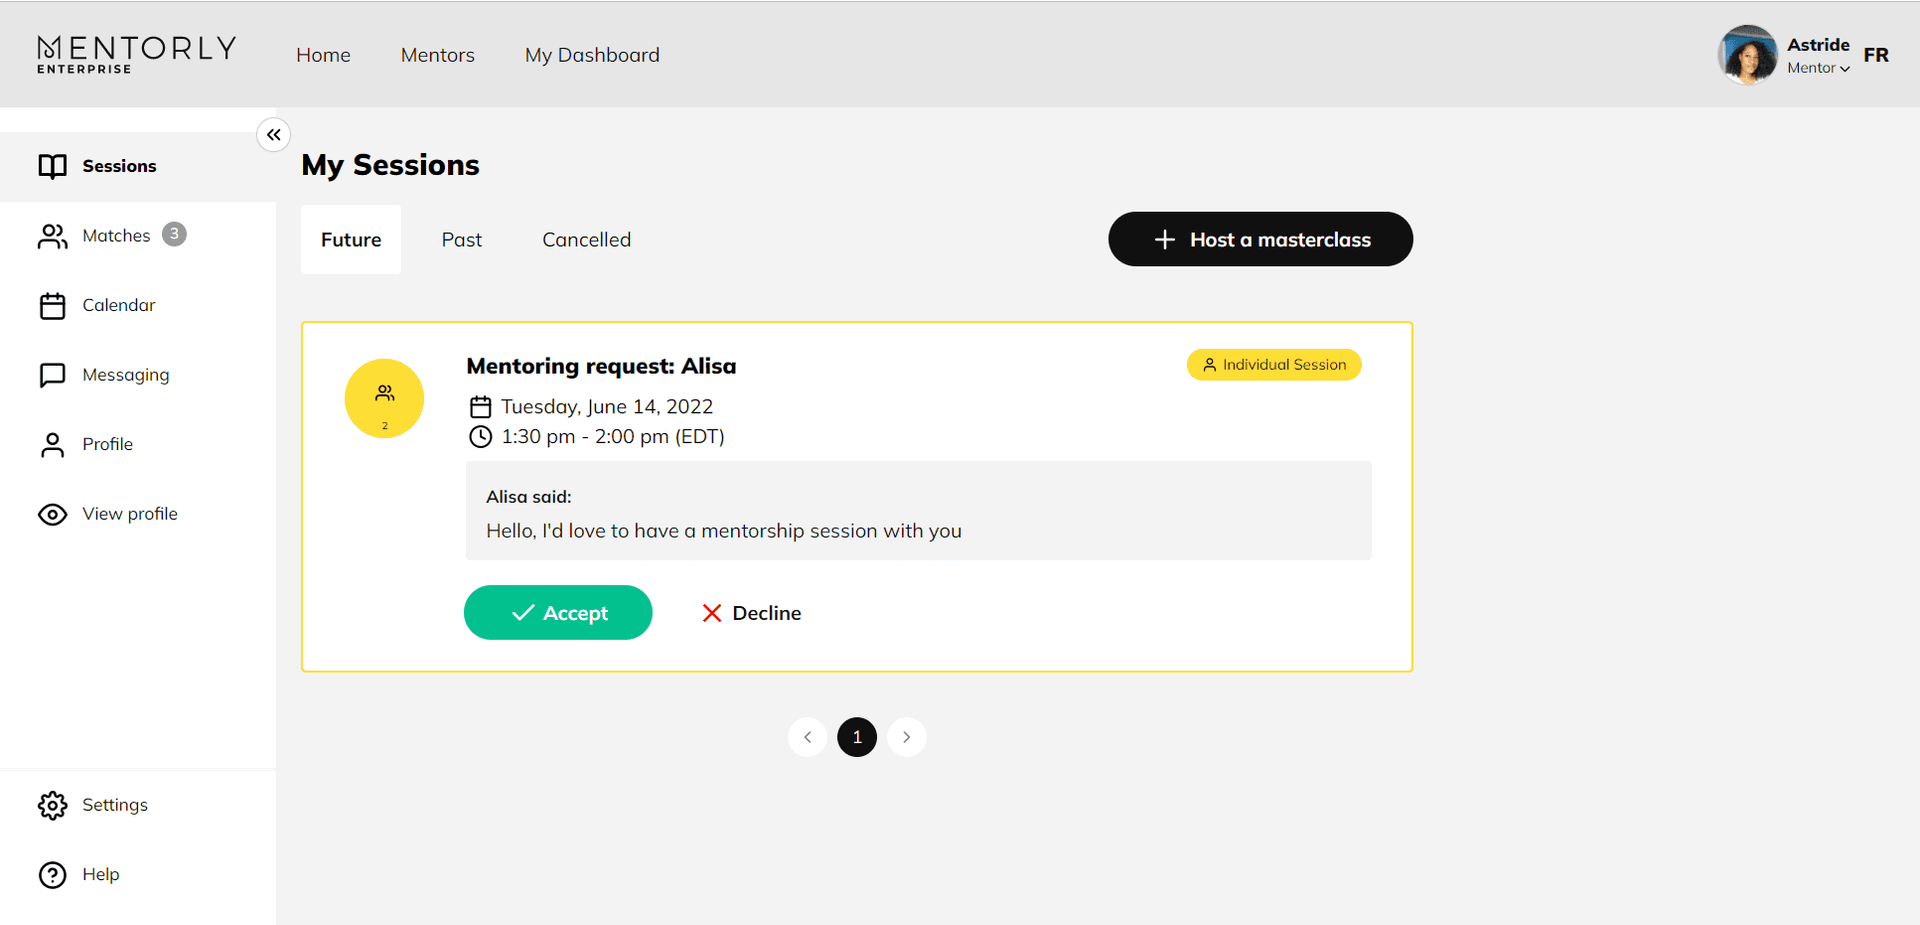Expand the Mentor role dropdown under Astride

(1819, 68)
